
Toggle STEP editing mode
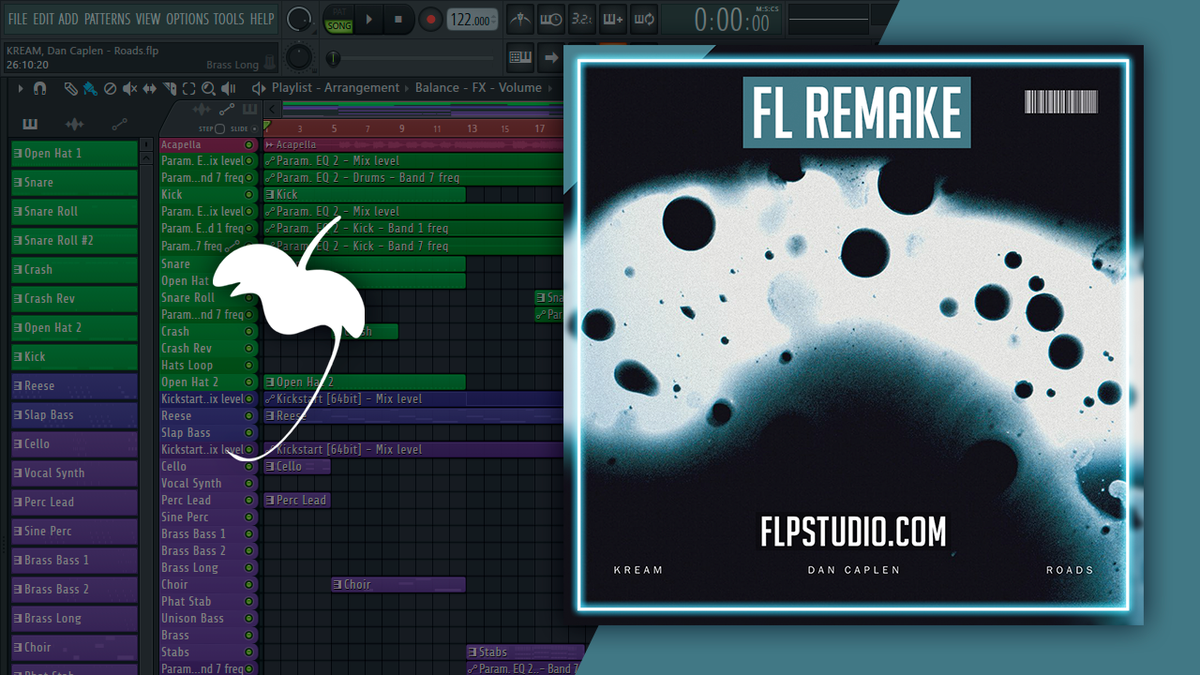(219, 128)
